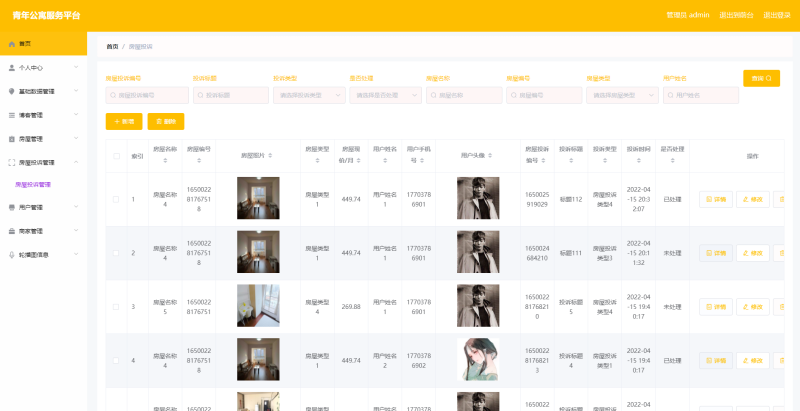
Task: Click the home icon beside 首页 in sidebar
Action: 11,44
